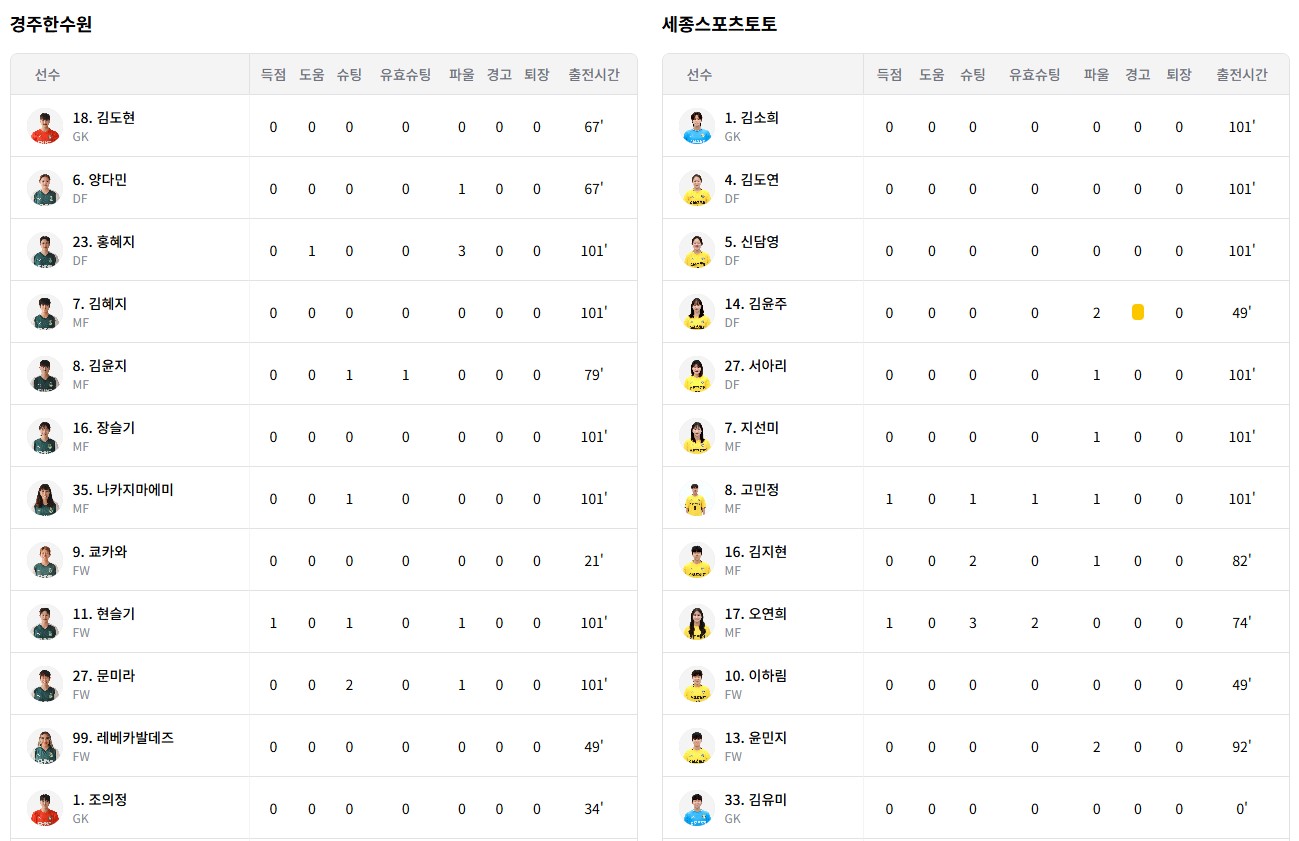Select 장슬기's profile picture
The width and height of the screenshot is (1299, 841).
45,436
